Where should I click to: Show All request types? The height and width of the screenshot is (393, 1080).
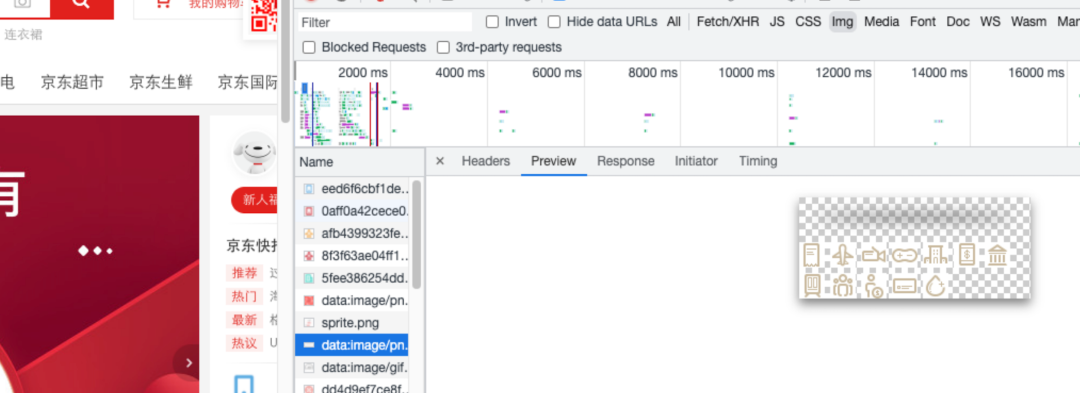point(673,22)
